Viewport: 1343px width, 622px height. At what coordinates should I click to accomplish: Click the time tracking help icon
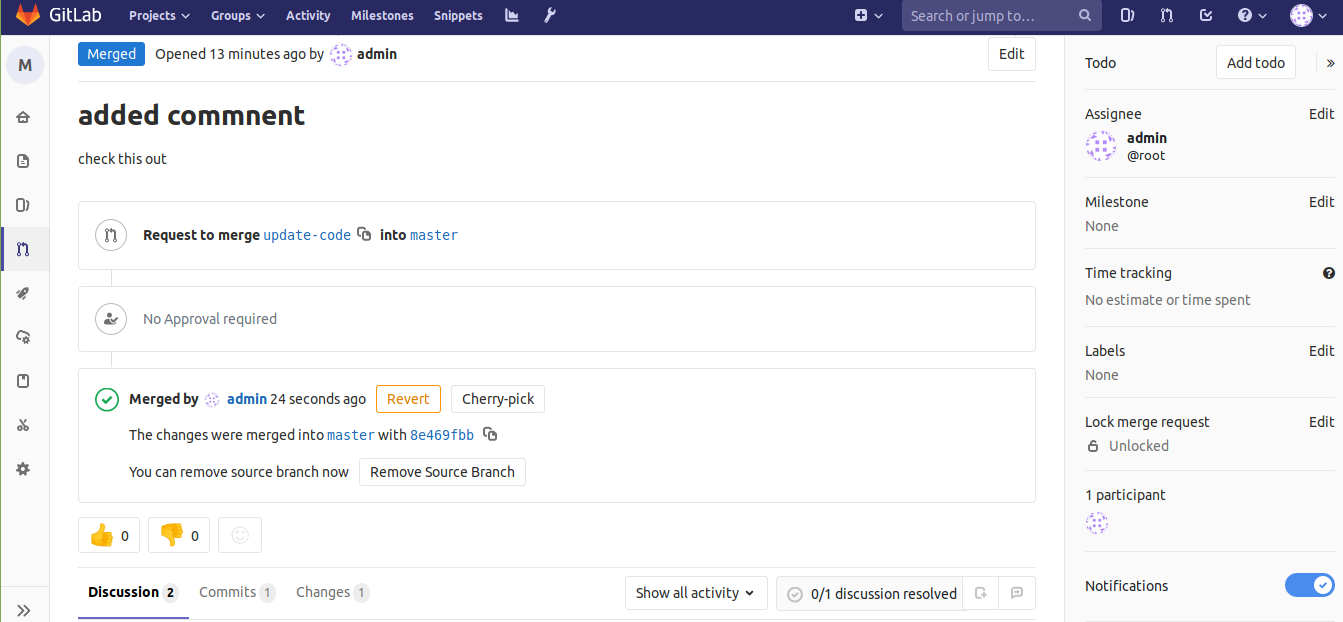coord(1329,273)
